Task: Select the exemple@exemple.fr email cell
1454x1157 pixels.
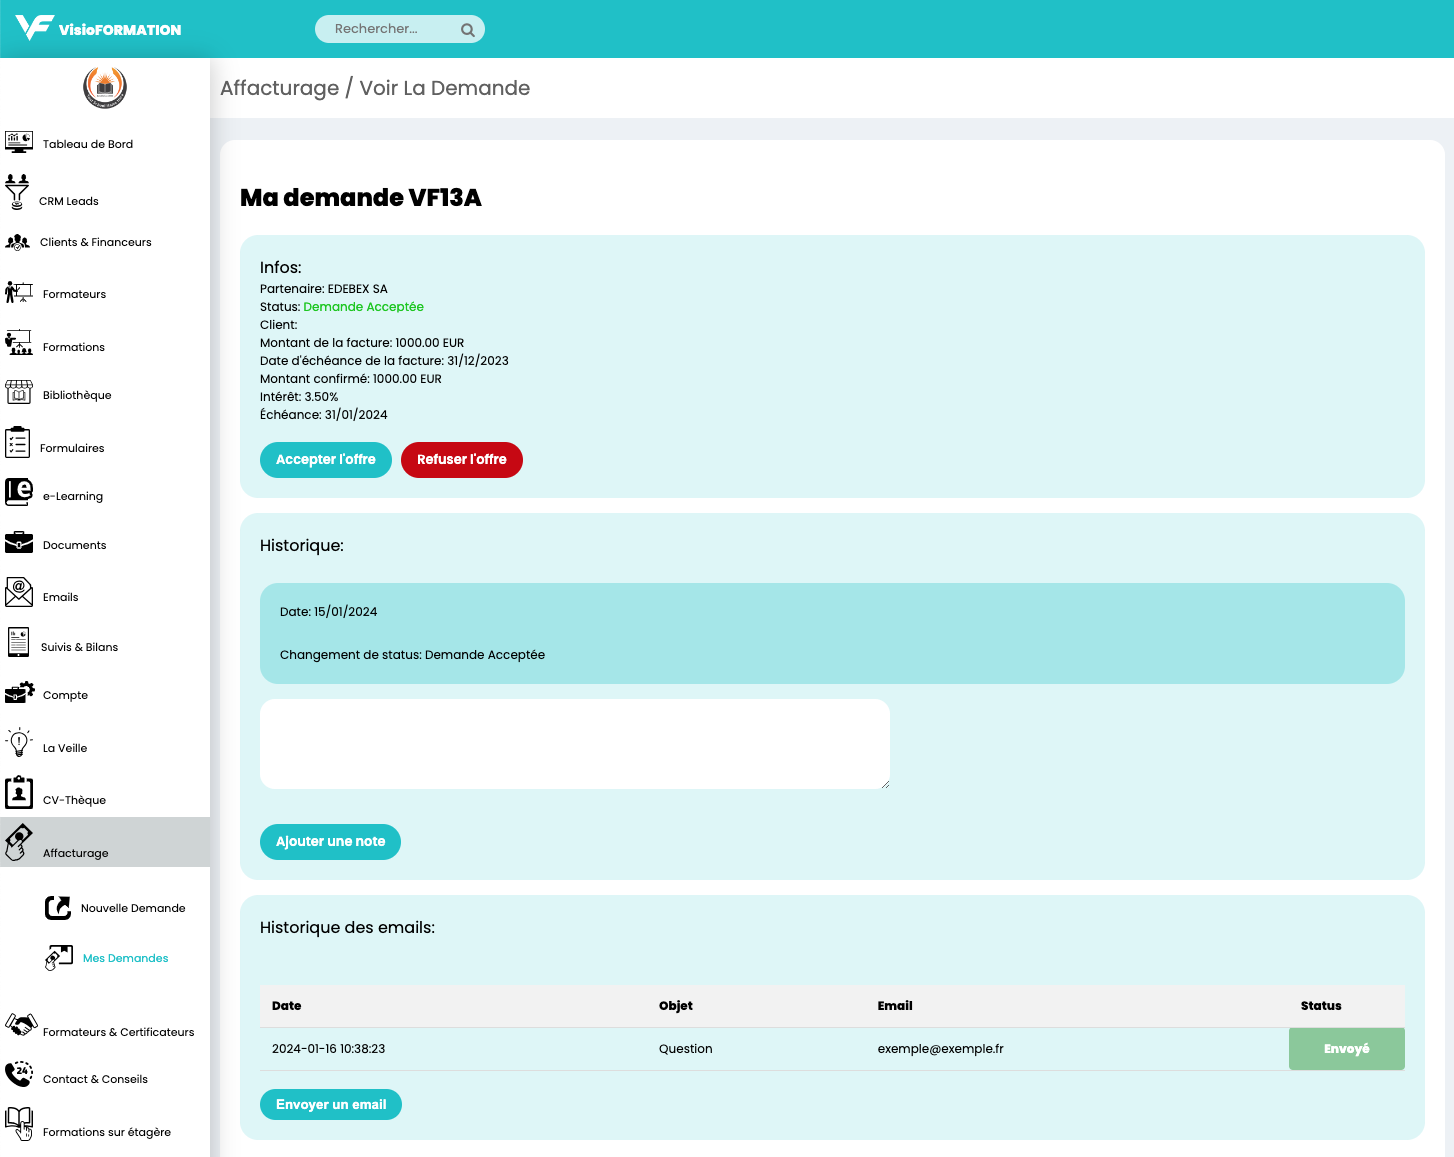Action: (941, 1049)
